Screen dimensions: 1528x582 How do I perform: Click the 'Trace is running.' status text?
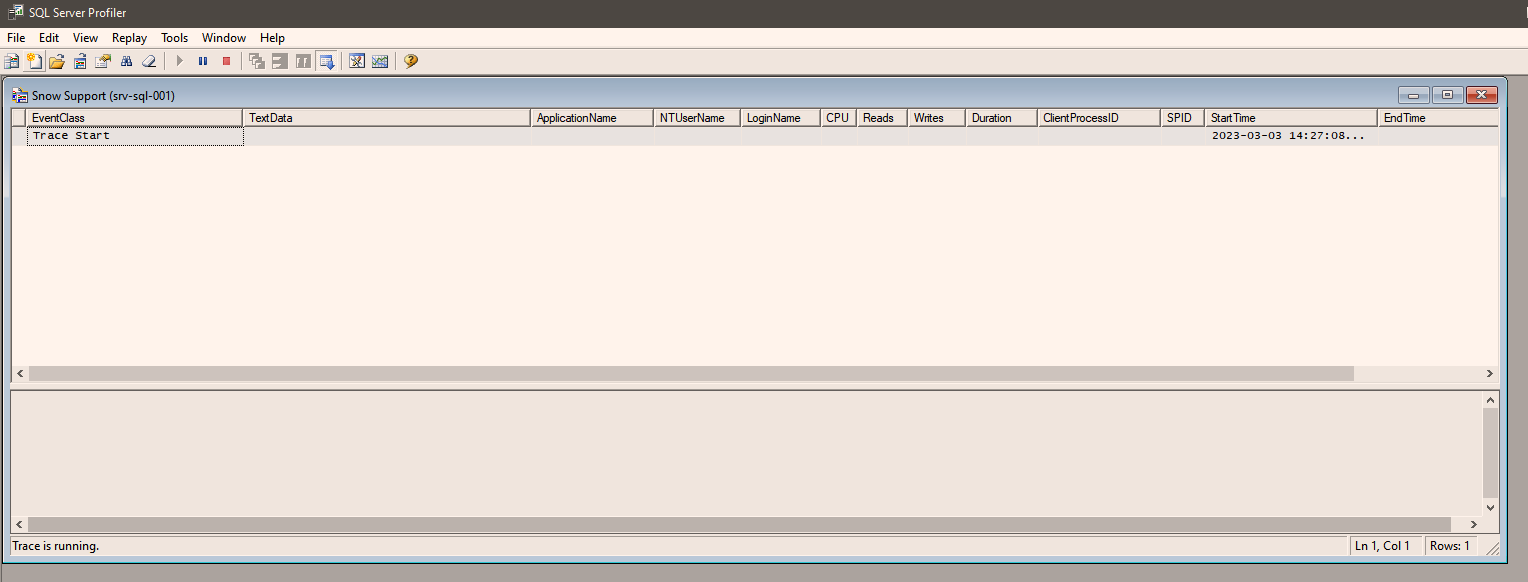(x=55, y=546)
